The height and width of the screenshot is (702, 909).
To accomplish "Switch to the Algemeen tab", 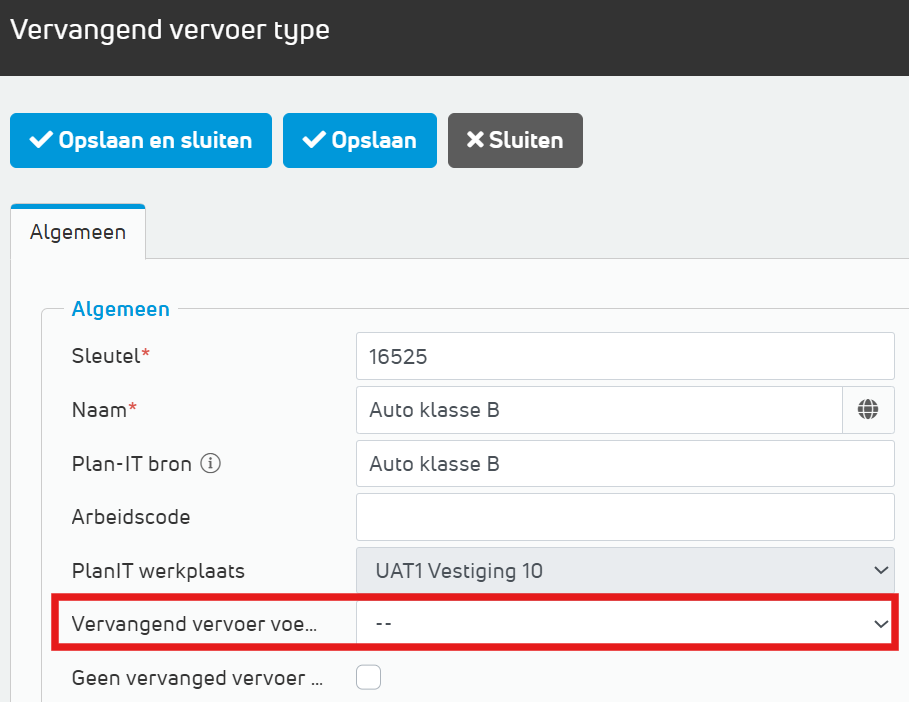I will click(x=78, y=232).
